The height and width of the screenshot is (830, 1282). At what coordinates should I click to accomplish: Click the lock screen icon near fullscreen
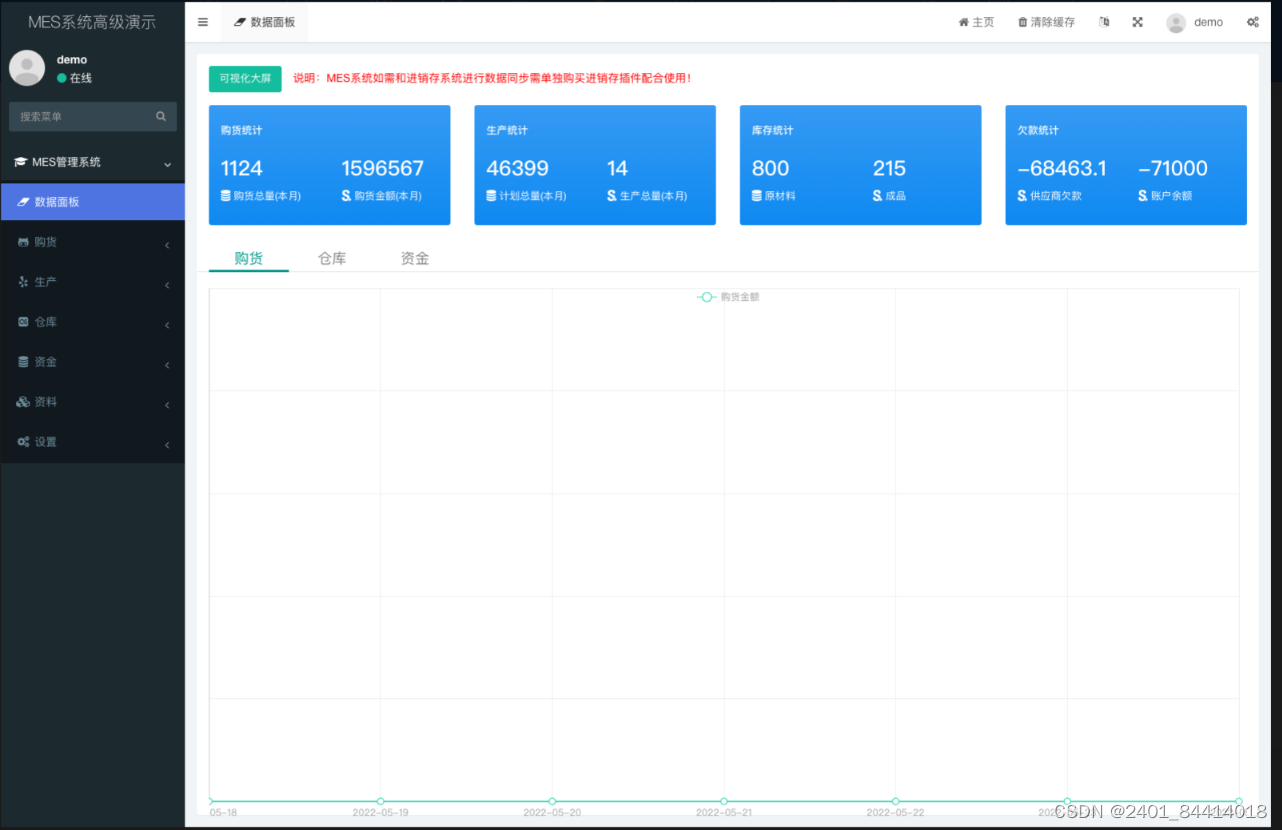tap(1104, 21)
